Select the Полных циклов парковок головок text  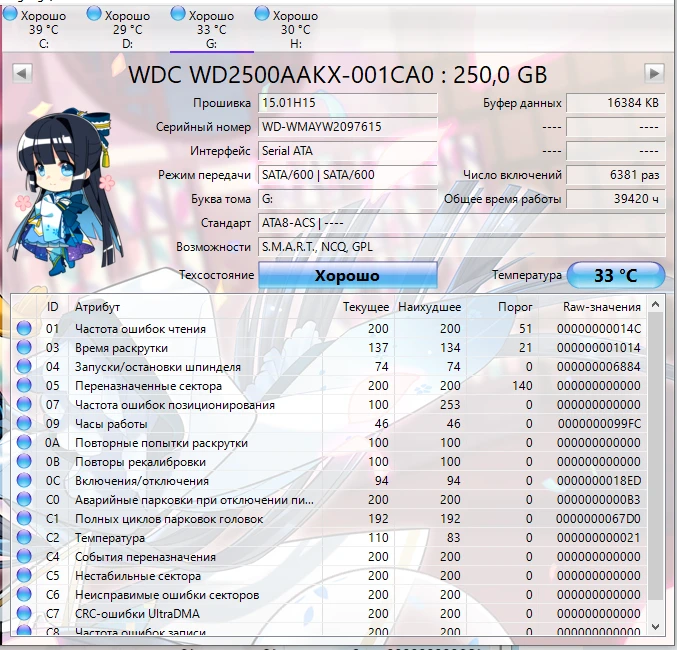[x=169, y=519]
